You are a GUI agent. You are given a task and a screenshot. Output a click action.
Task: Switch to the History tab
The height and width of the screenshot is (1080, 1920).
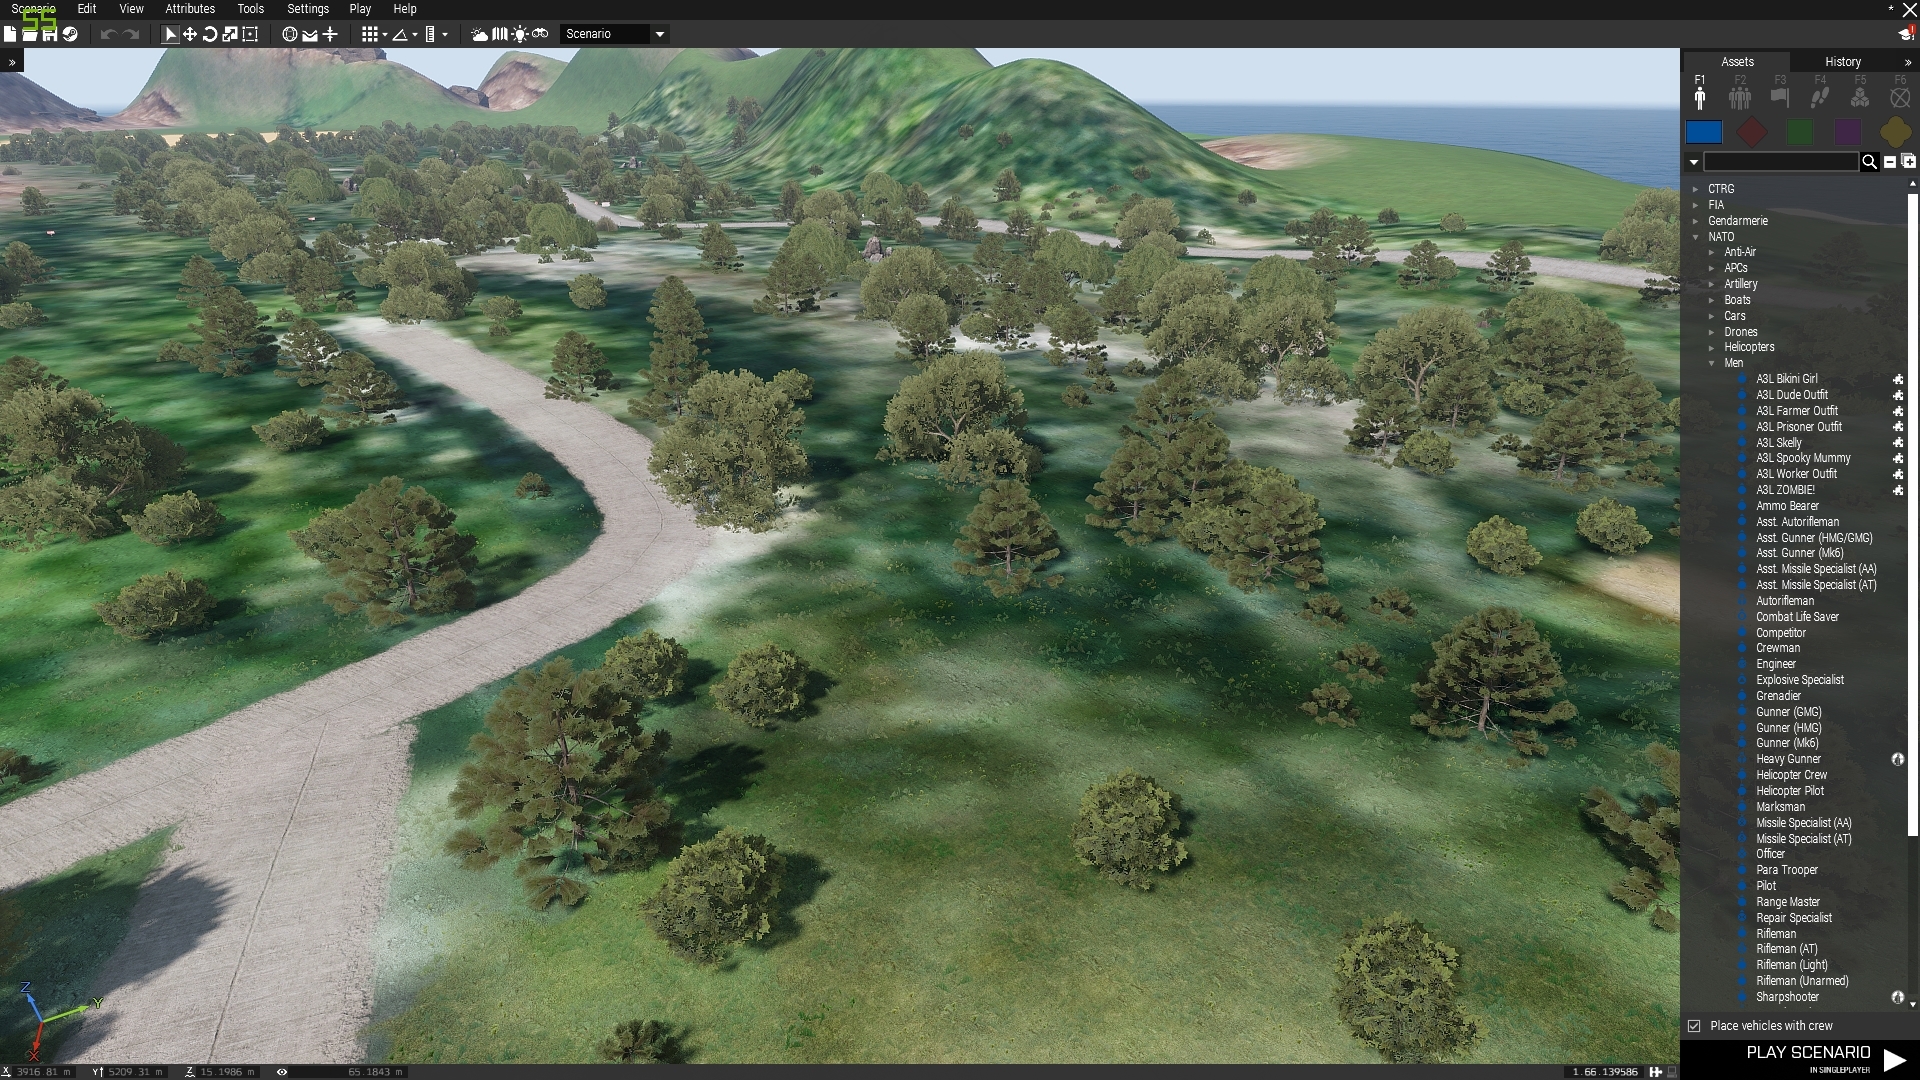tap(1842, 62)
